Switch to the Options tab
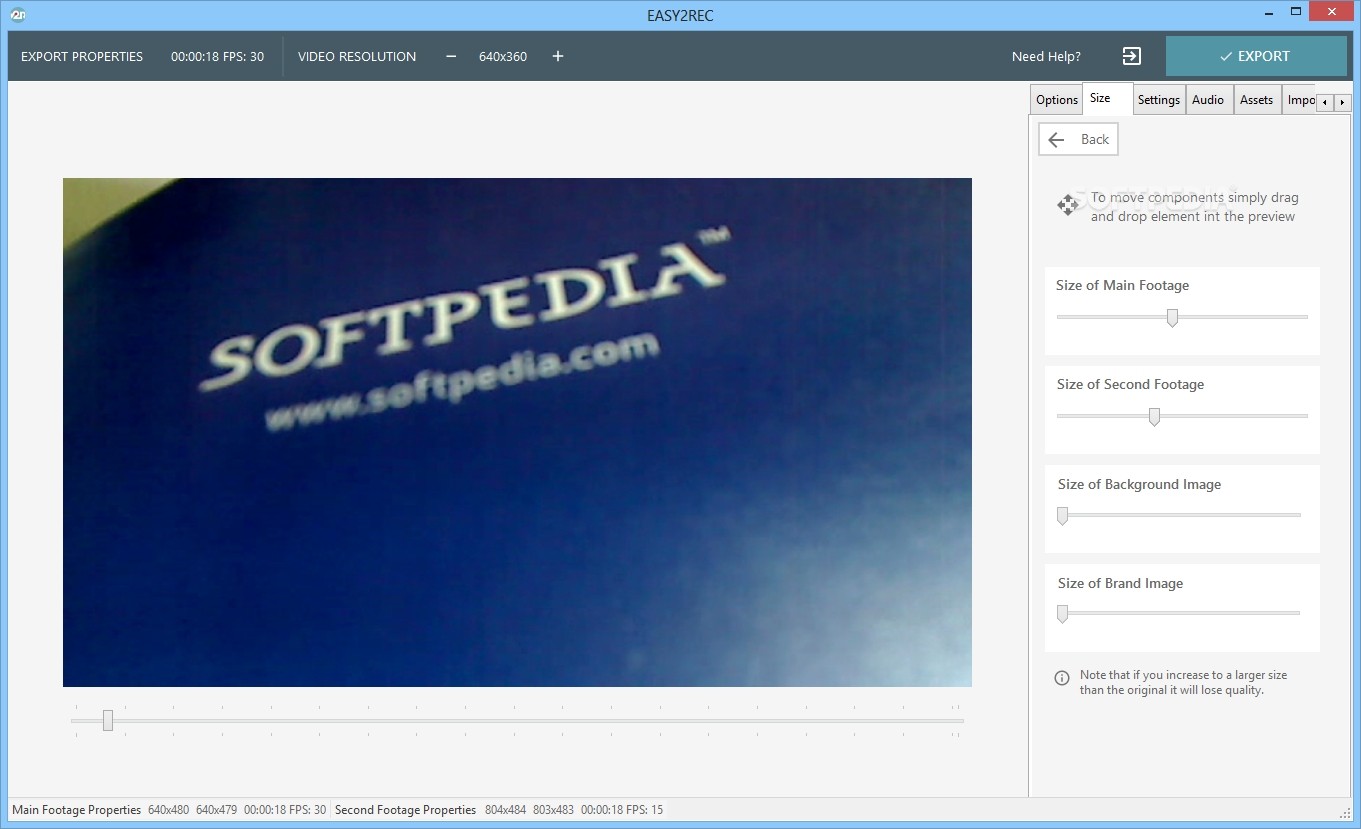The width and height of the screenshot is (1361, 829). pos(1057,99)
